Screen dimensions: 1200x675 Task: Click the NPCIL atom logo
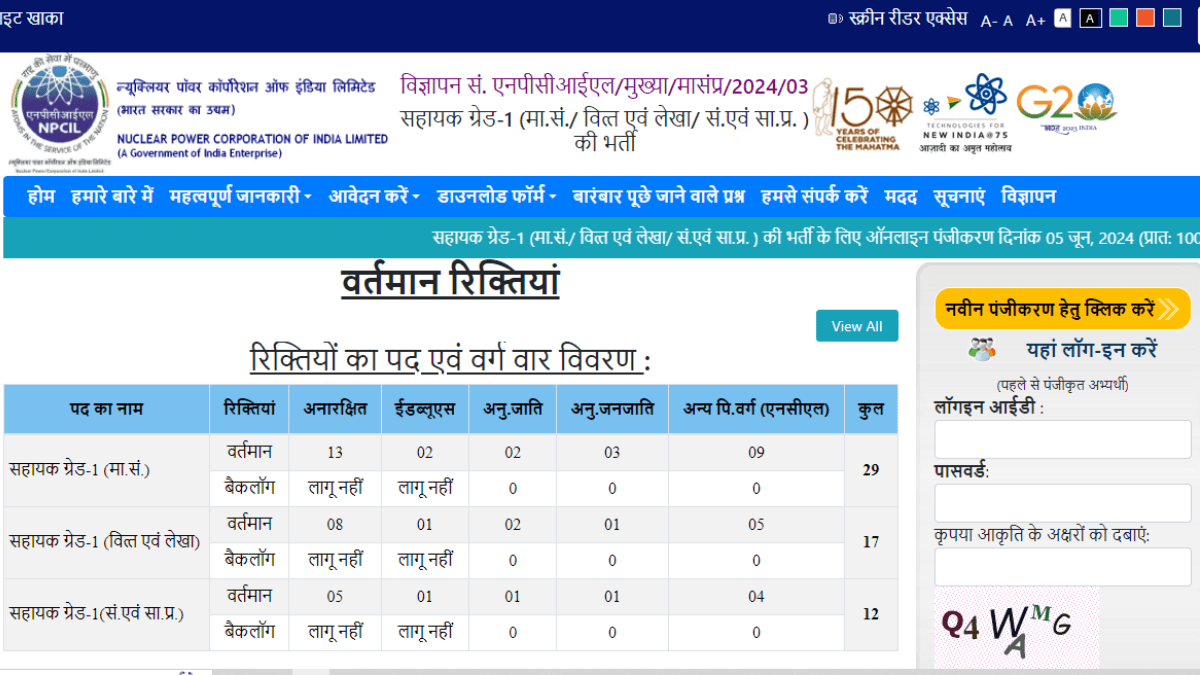59,111
